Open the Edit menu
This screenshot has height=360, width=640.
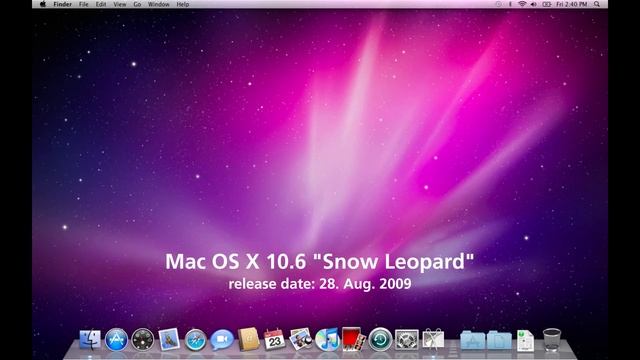(101, 4)
